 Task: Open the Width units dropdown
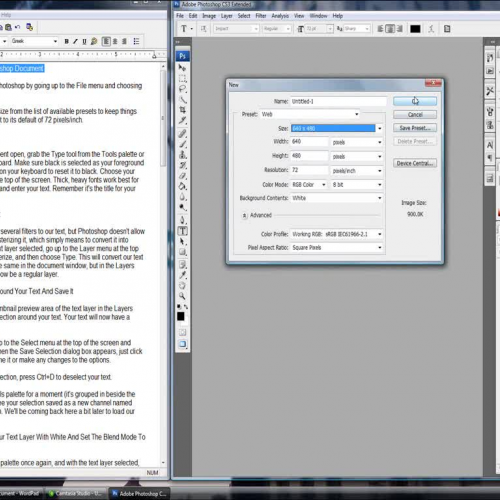click(x=357, y=142)
